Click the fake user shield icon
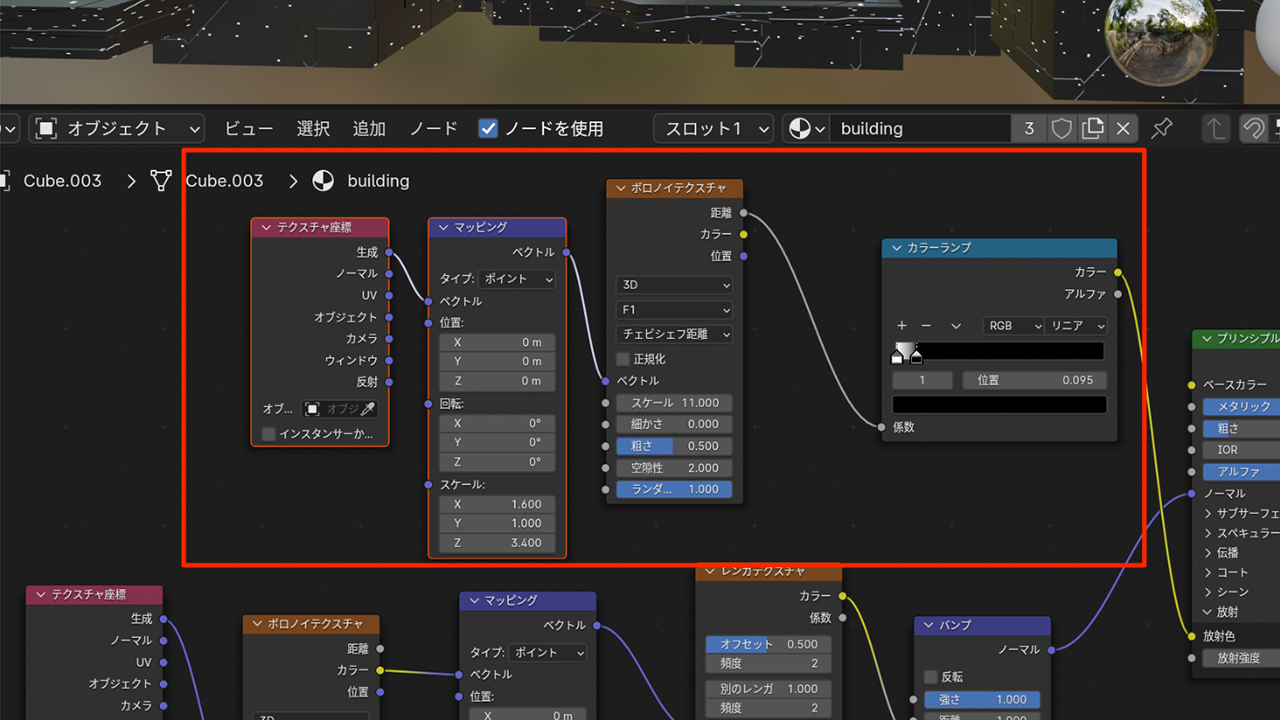 point(1062,128)
